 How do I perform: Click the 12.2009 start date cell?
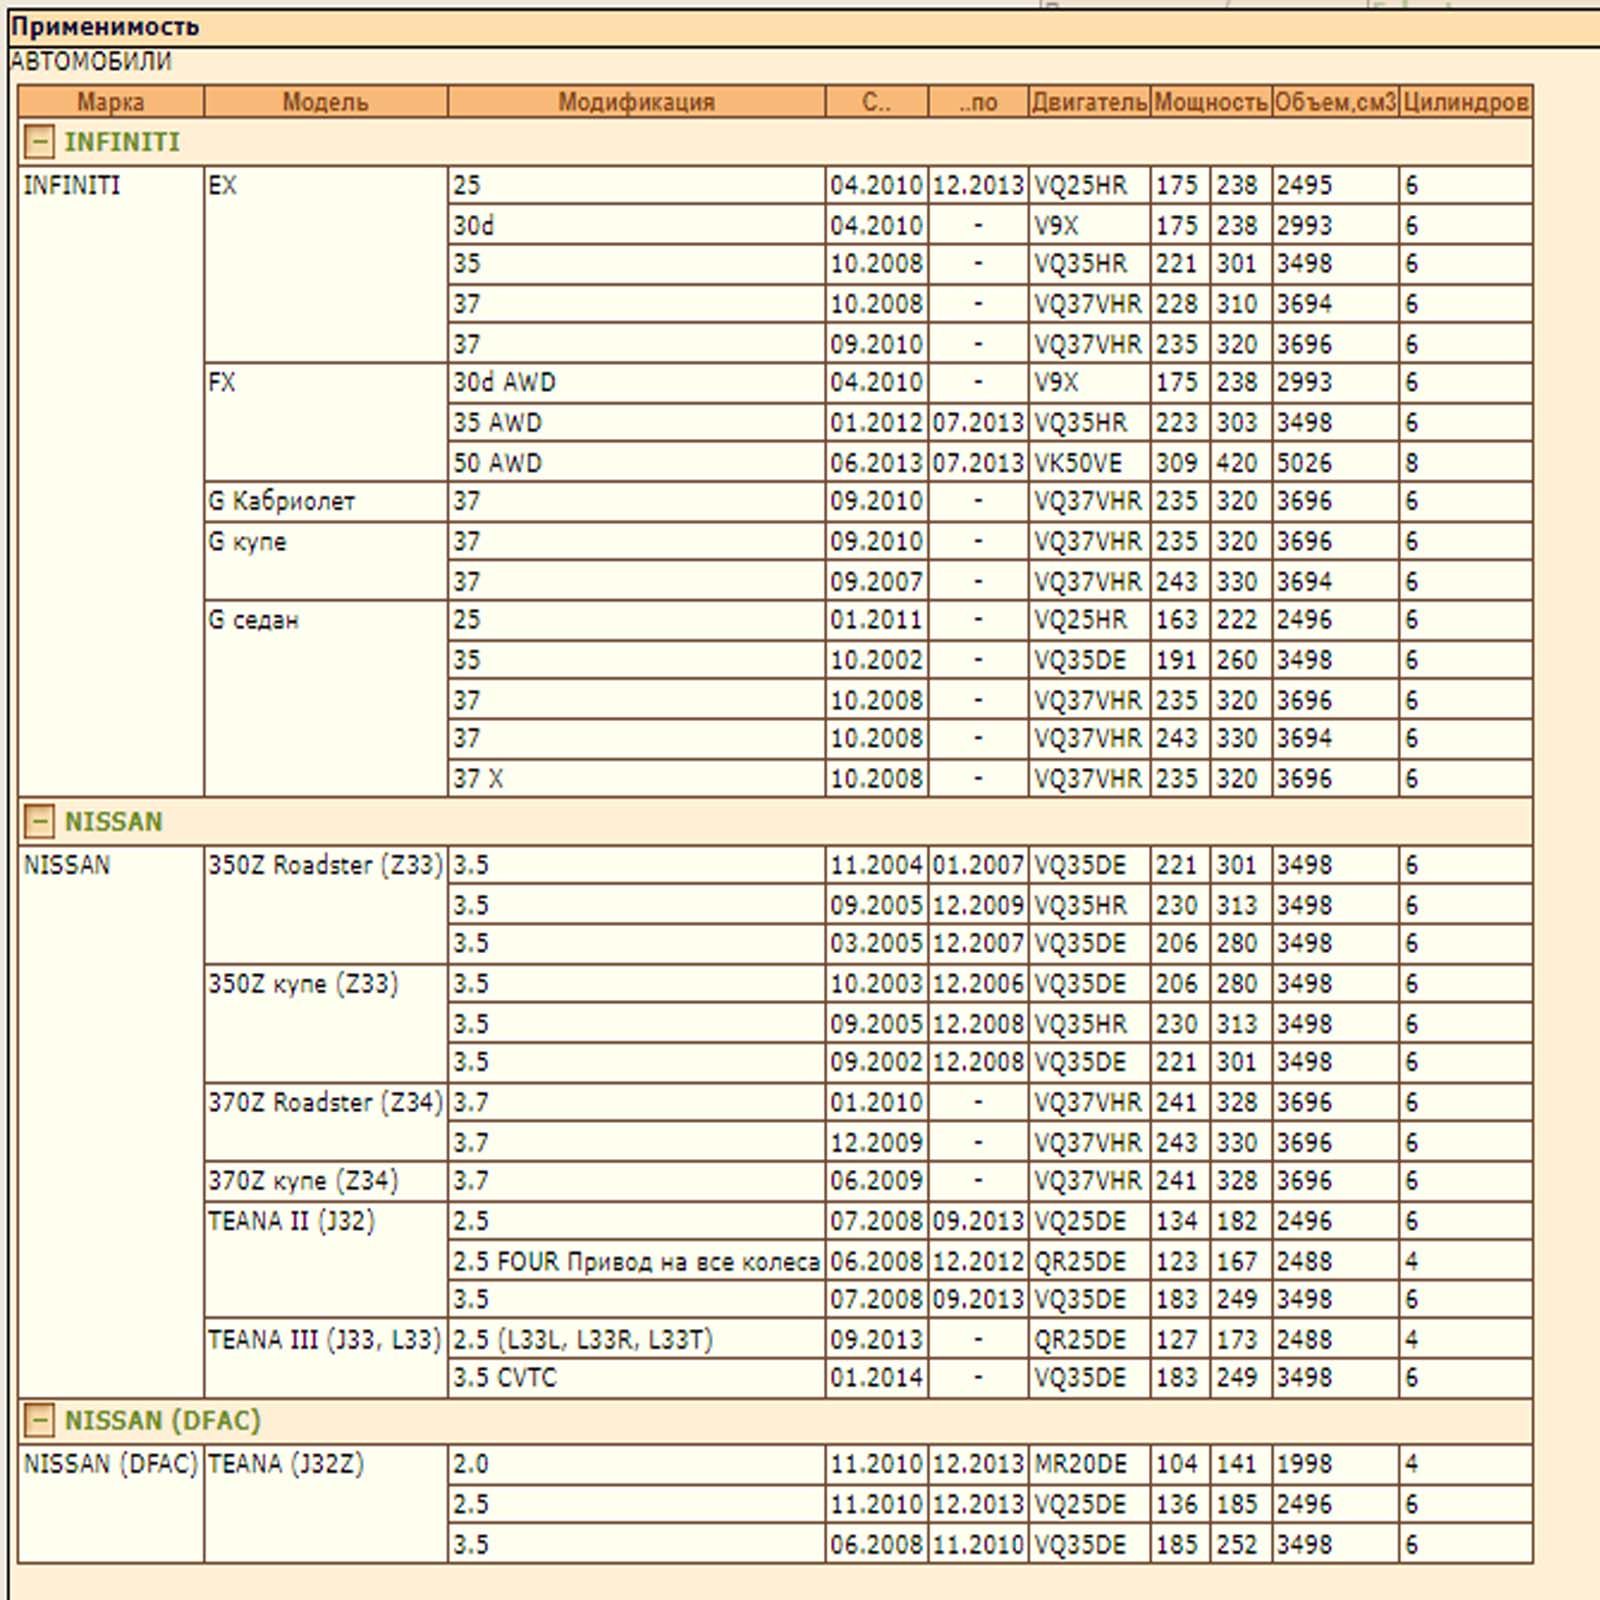click(876, 1142)
